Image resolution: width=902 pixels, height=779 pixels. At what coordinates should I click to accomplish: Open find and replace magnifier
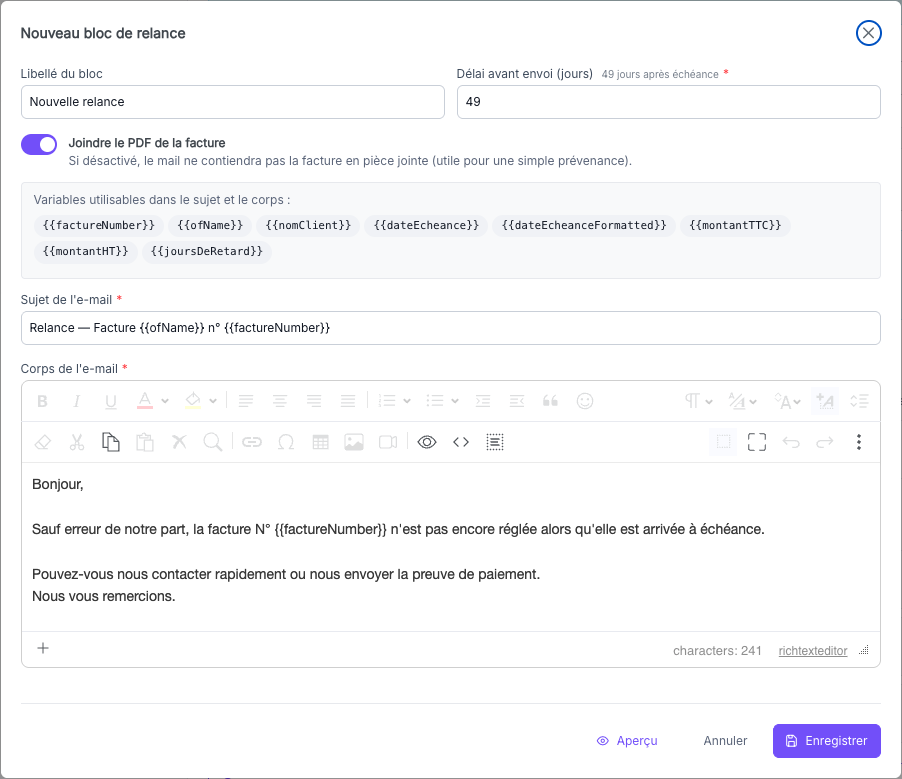[x=213, y=442]
